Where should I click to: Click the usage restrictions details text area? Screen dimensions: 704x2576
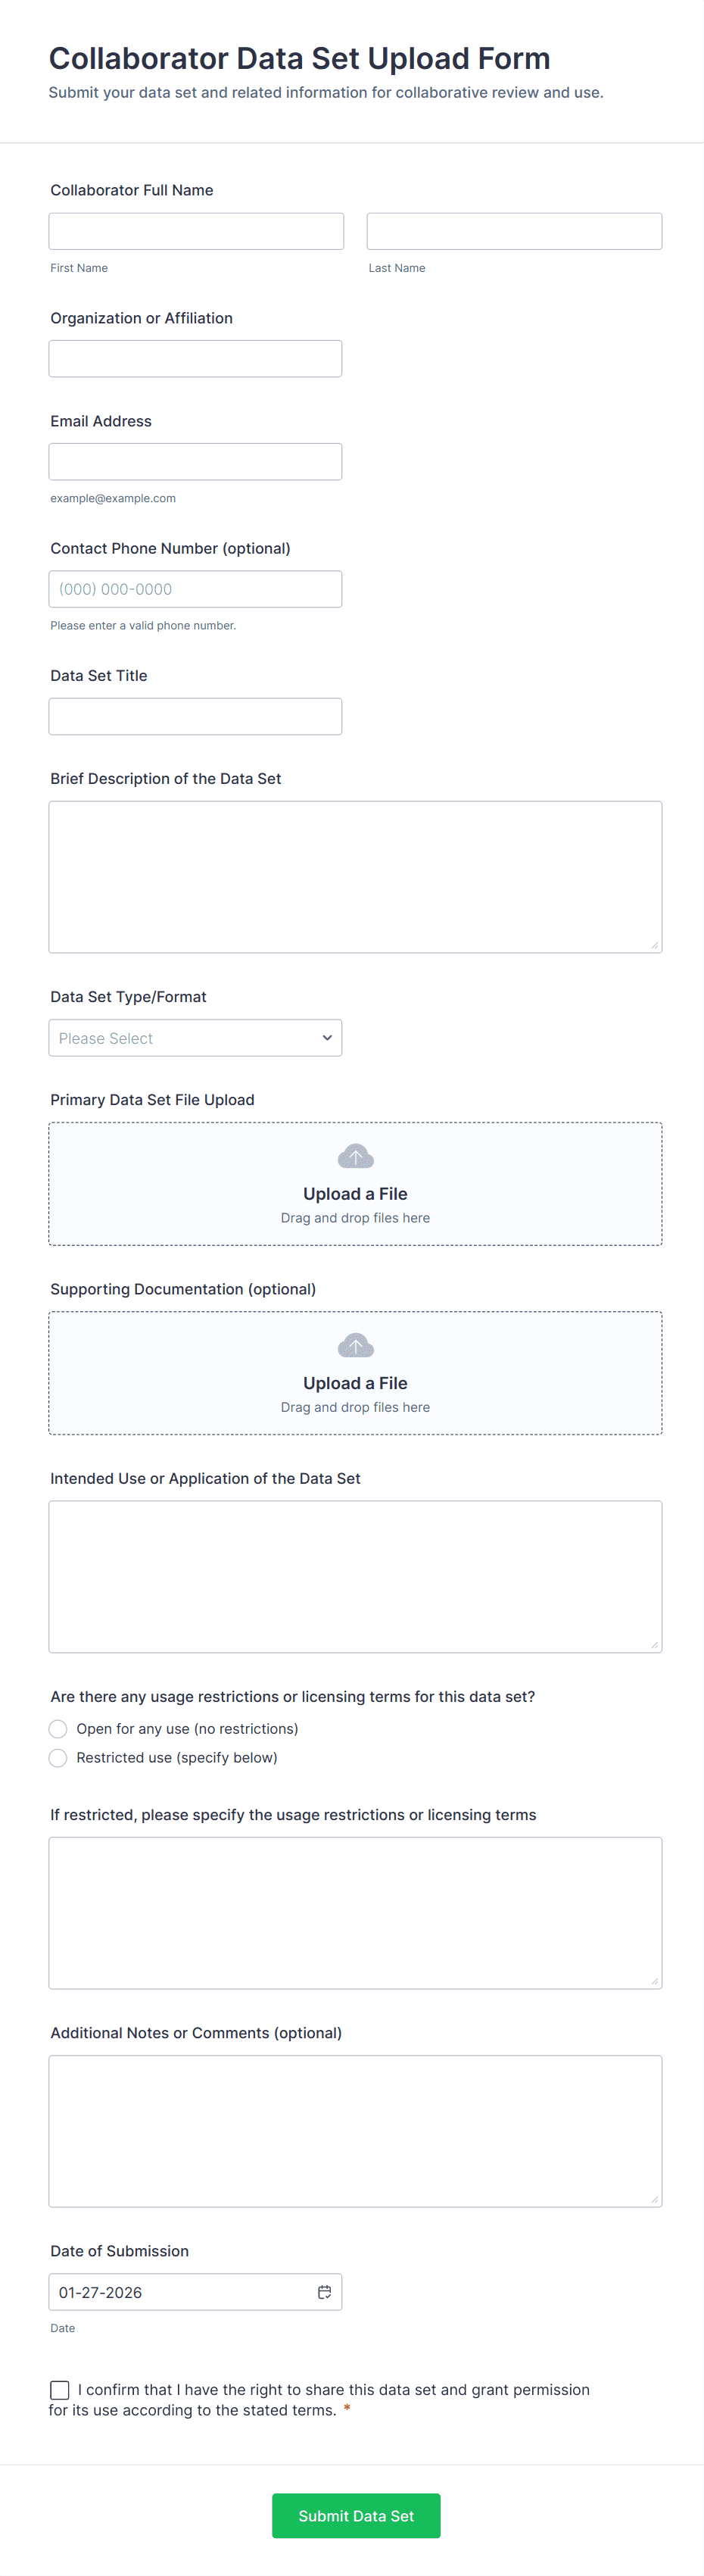355,1912
